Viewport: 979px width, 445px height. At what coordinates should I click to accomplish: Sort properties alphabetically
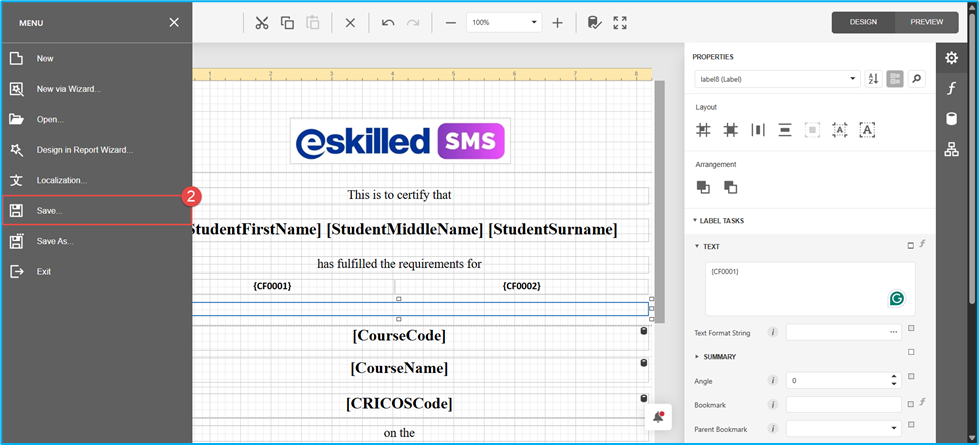pyautogui.click(x=873, y=79)
